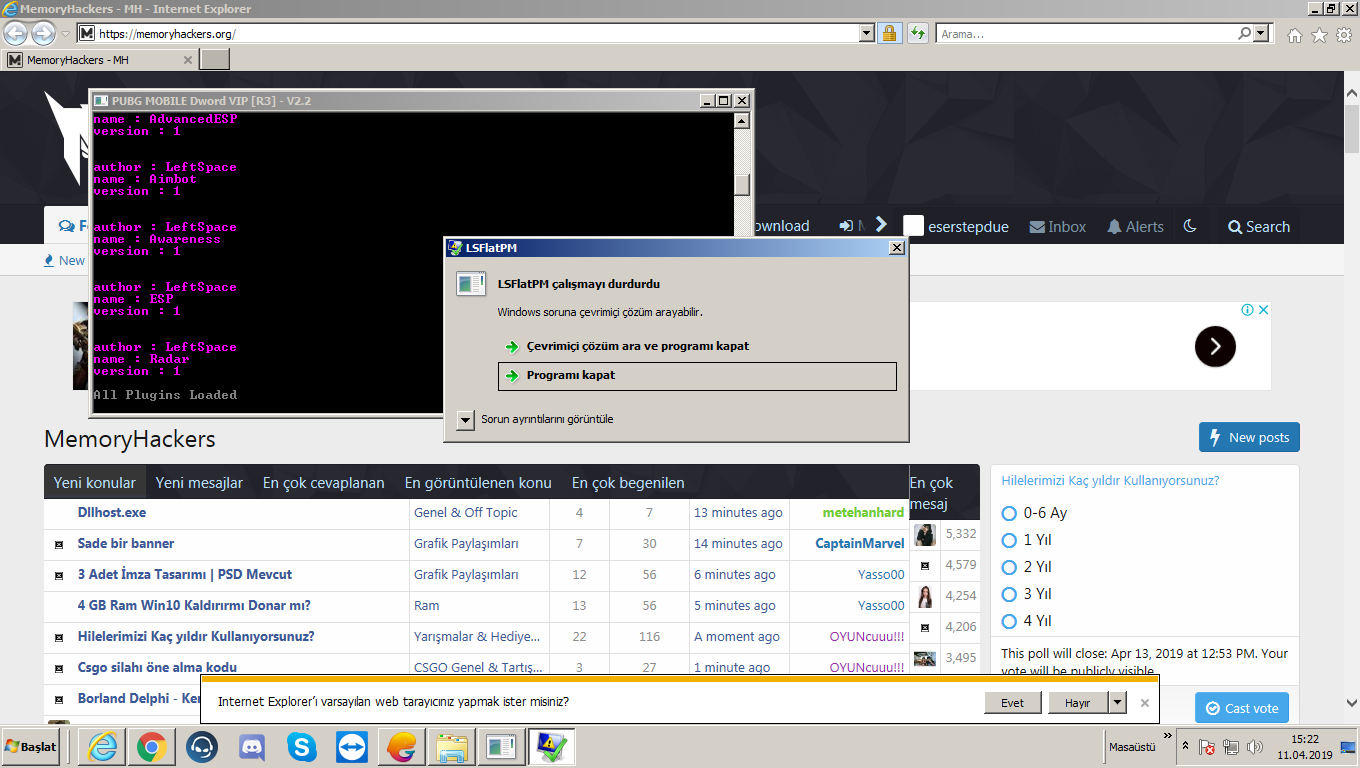Expand the forum navbar overflow chevron
Screen dimensions: 1360x768
pos(881,225)
